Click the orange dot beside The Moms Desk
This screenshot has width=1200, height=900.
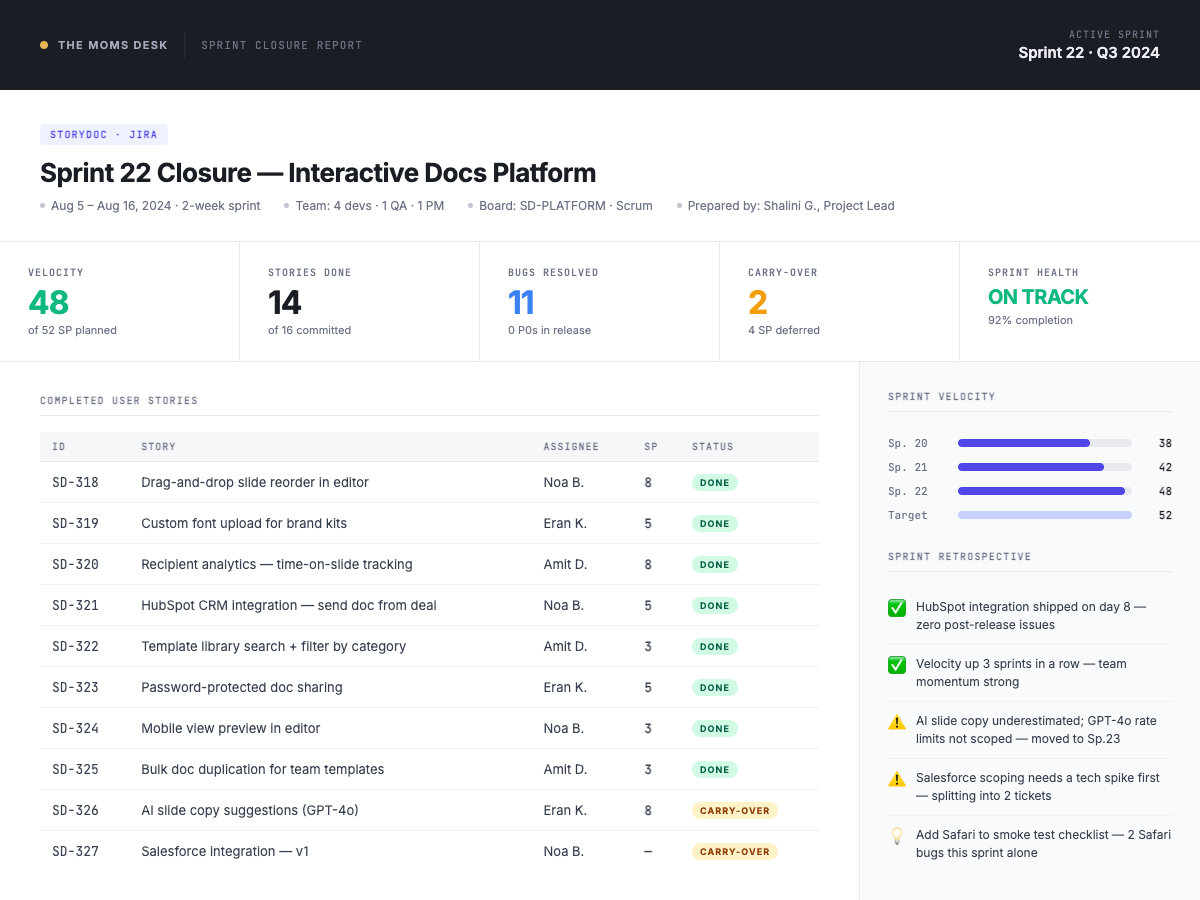click(x=44, y=45)
